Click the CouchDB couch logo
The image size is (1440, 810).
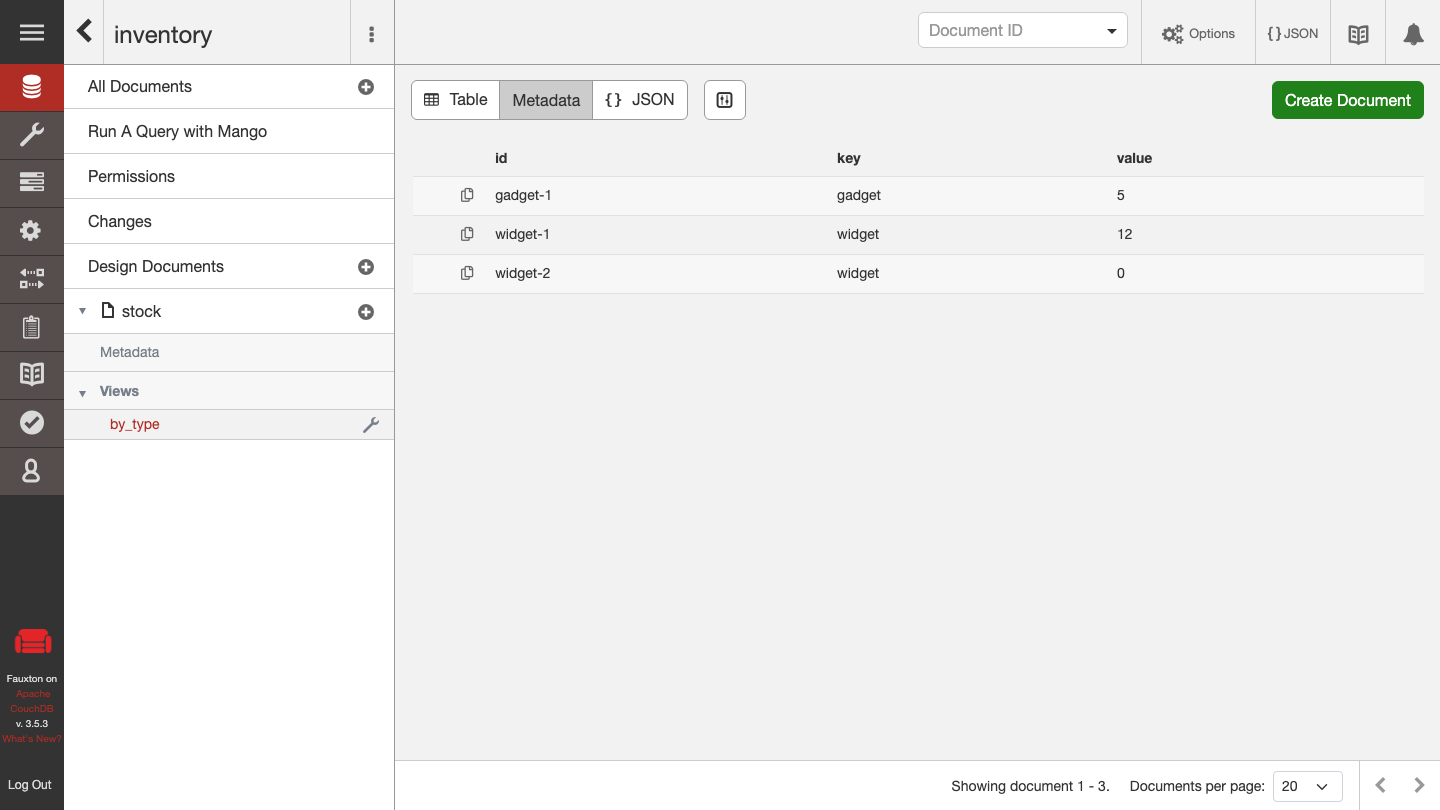coord(33,642)
